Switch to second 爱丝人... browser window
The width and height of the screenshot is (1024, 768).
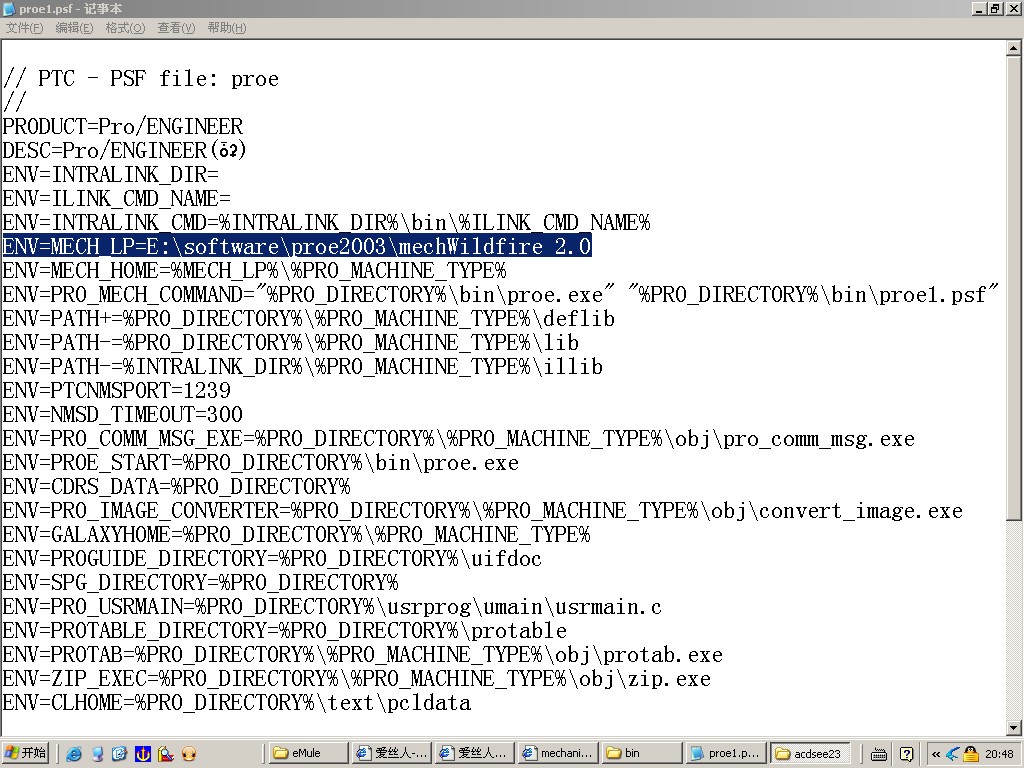click(x=474, y=753)
